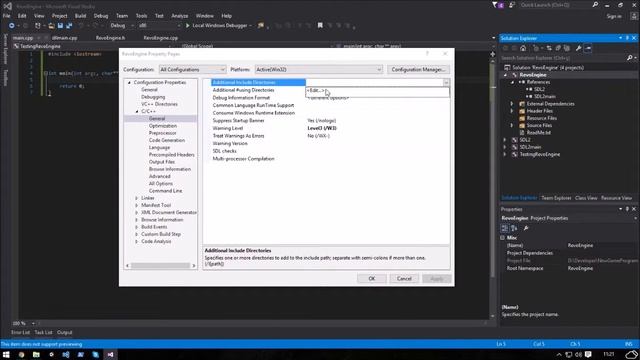The height and width of the screenshot is (360, 640).
Task: Open the Analyze menu
Action: [x=180, y=16]
